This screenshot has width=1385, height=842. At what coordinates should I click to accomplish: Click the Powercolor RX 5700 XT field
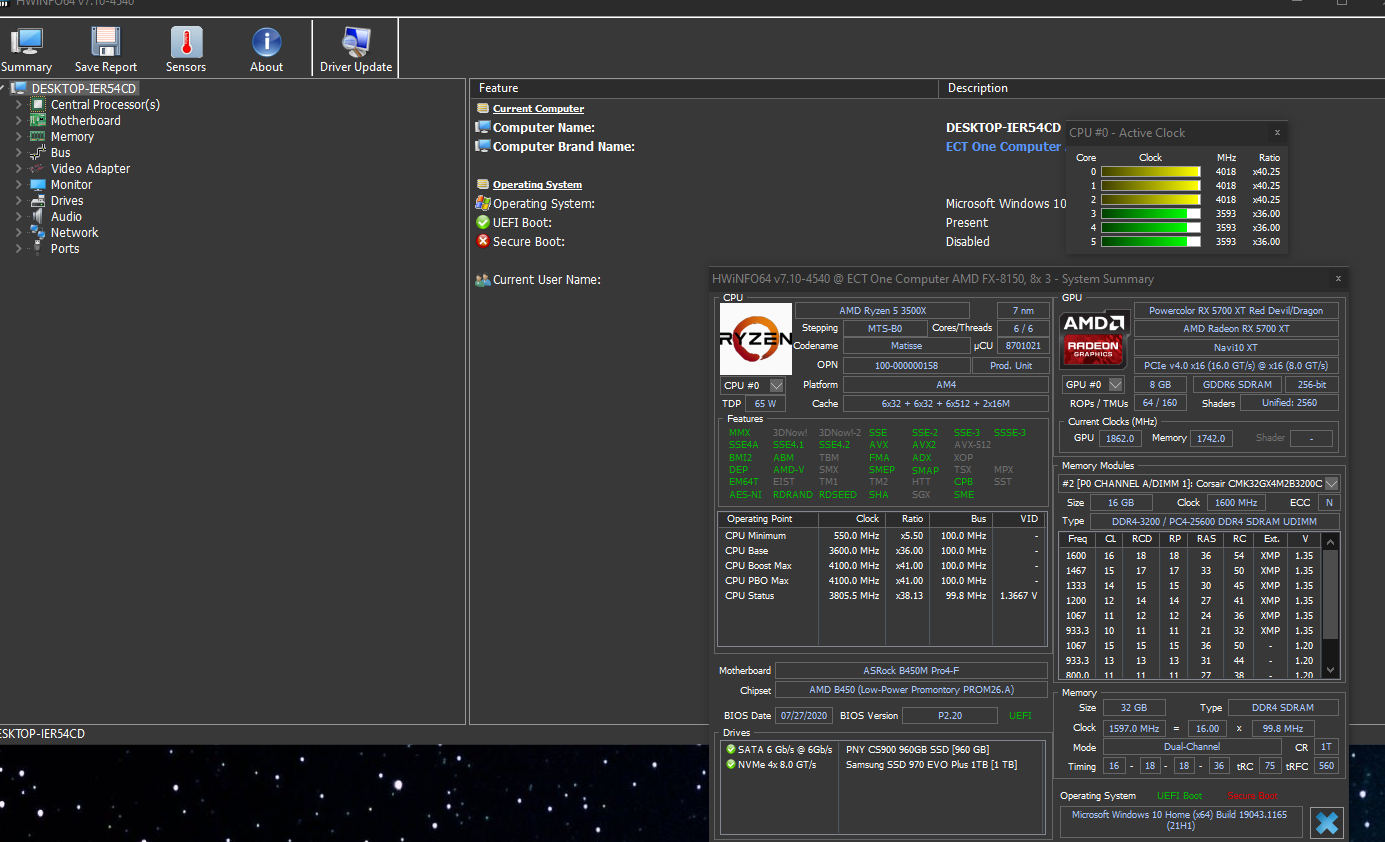pyautogui.click(x=1236, y=311)
